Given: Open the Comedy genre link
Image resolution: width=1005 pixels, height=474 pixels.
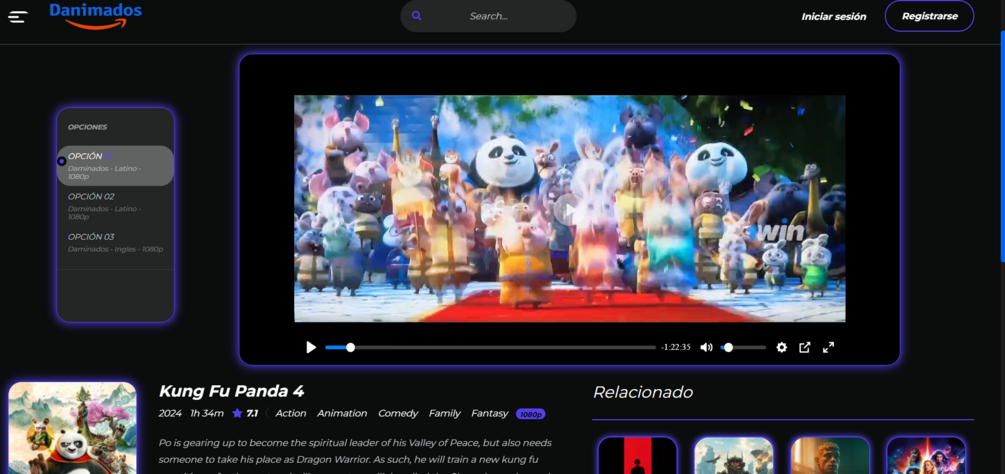Looking at the screenshot, I should [398, 414].
